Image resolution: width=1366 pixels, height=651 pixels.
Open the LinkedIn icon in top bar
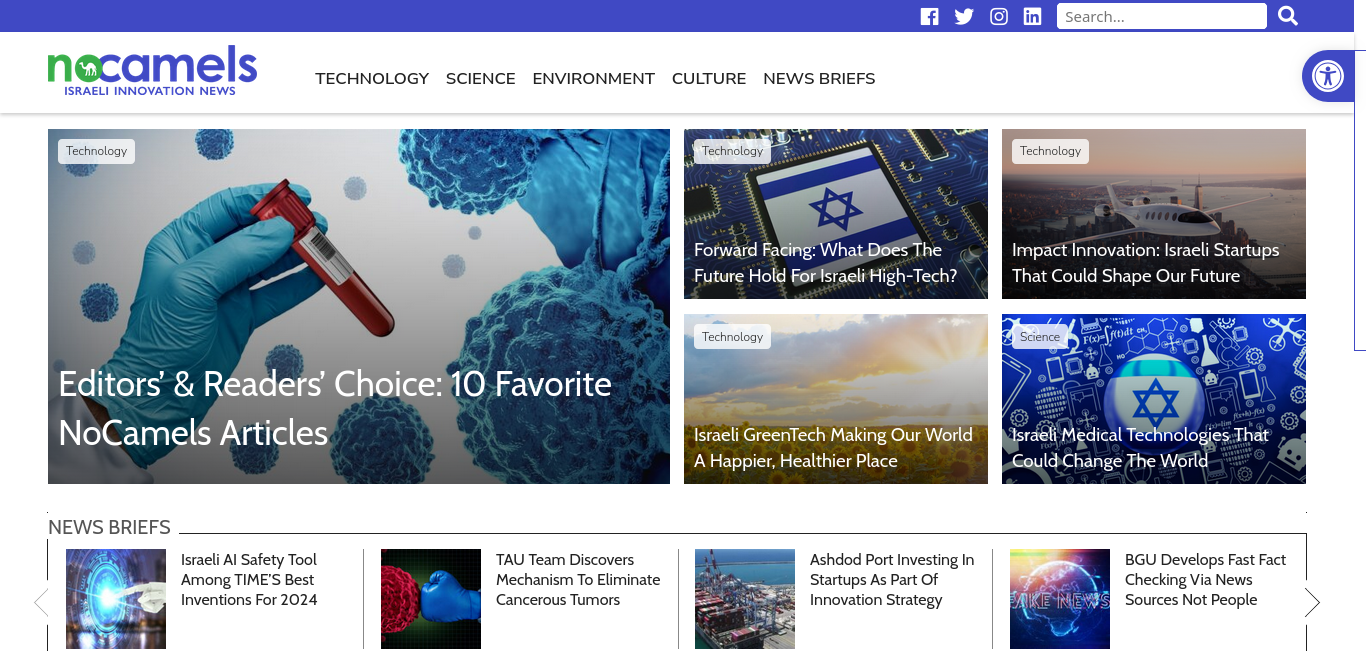click(x=1033, y=17)
